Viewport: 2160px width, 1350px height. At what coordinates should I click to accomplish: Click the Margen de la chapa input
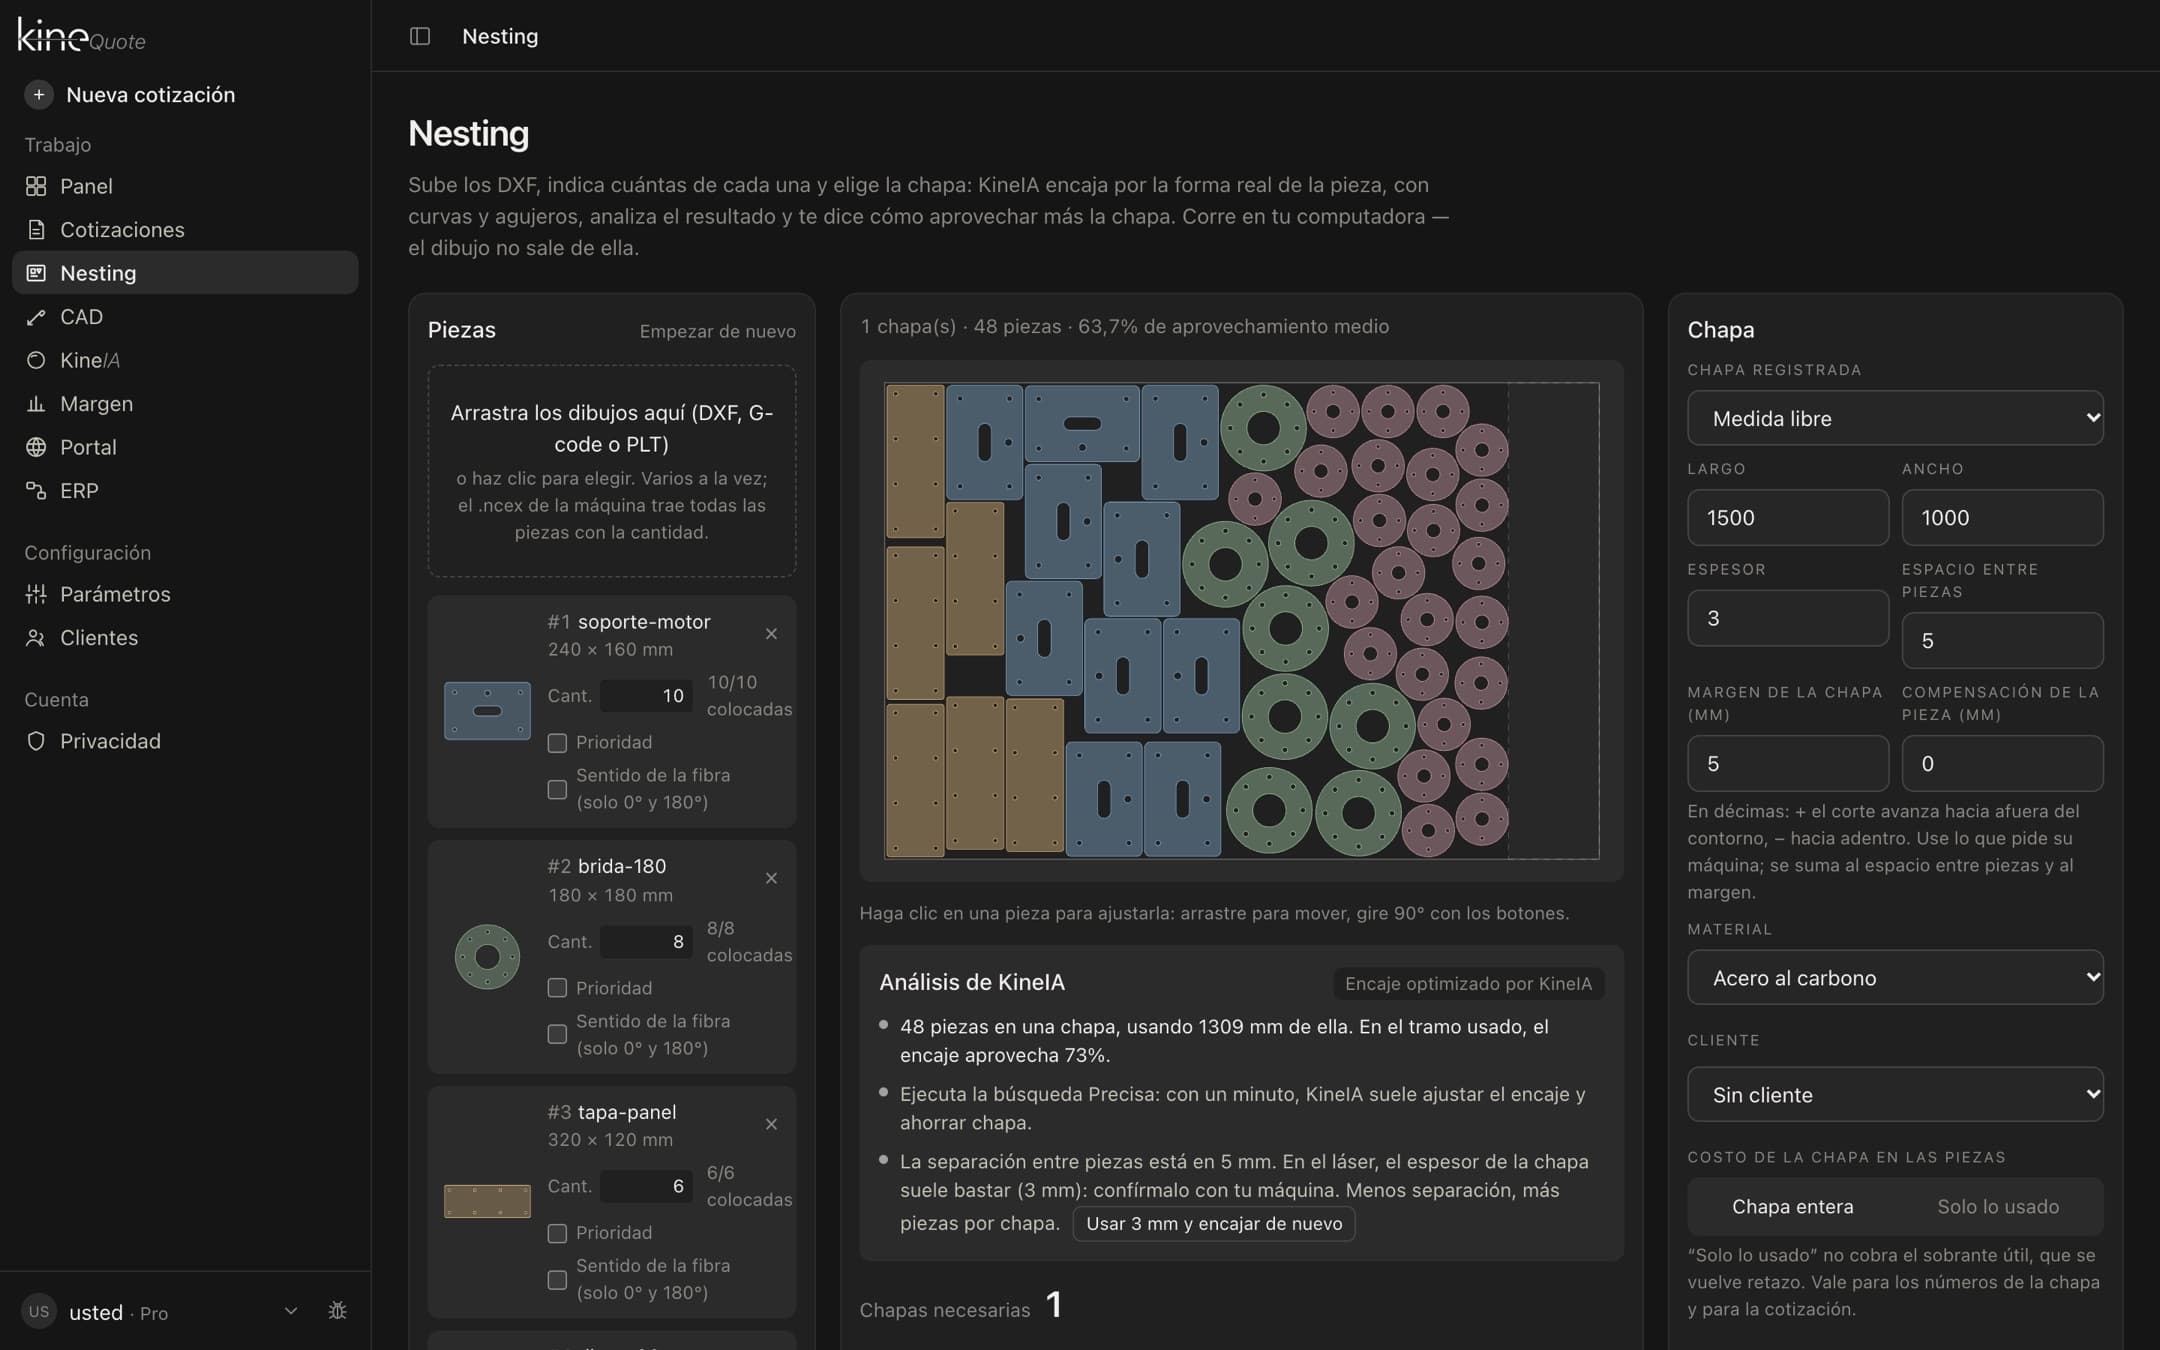click(1788, 763)
